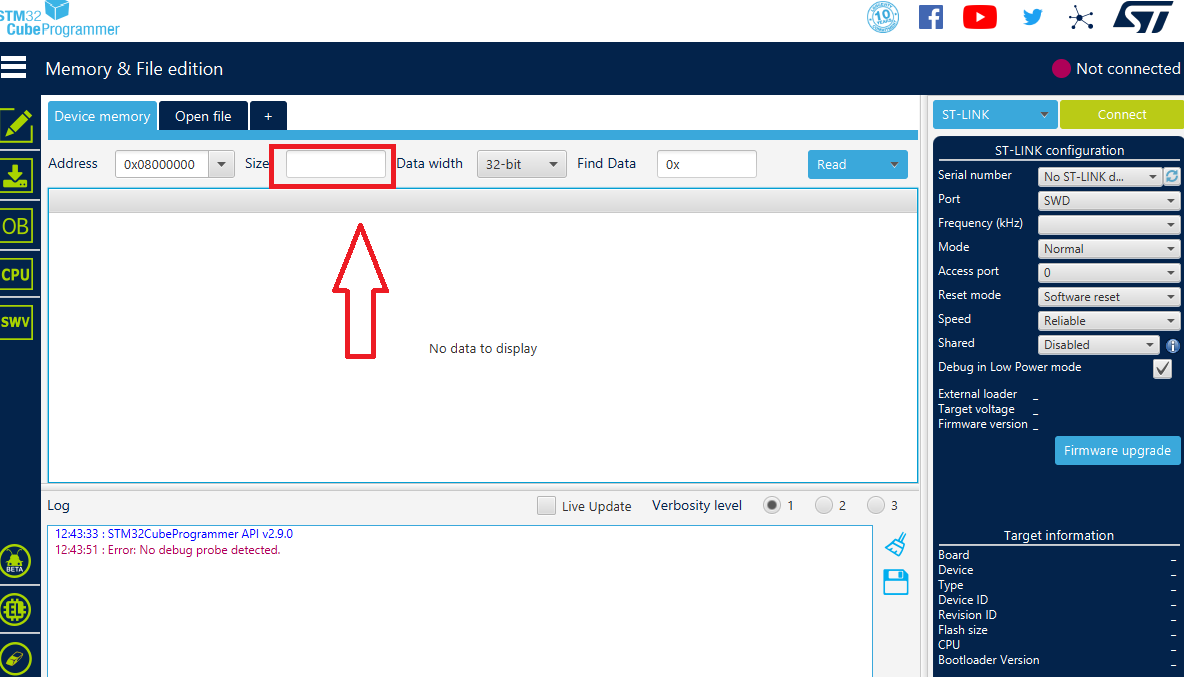Select verbosity level 1
Screen dimensions: 1184x677
point(771,505)
